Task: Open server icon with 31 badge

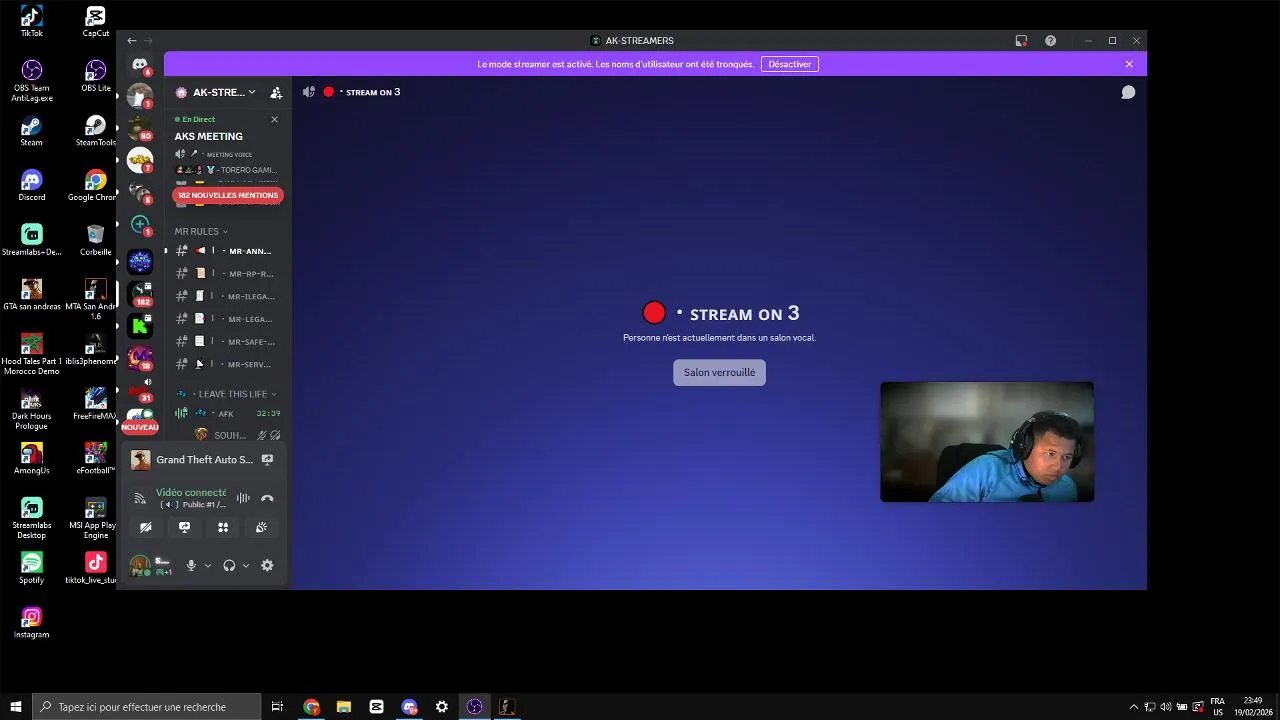Action: tap(140, 389)
